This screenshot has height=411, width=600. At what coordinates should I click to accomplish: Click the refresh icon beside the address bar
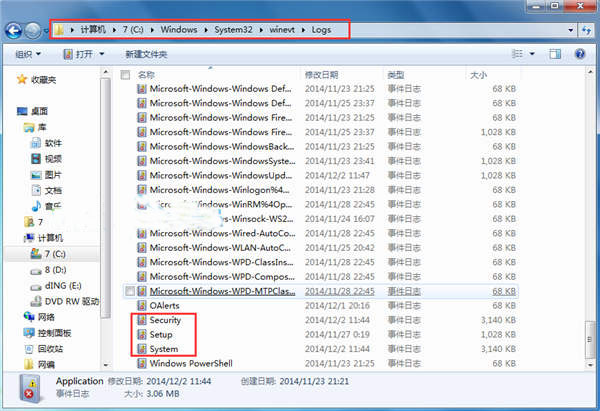coord(587,30)
